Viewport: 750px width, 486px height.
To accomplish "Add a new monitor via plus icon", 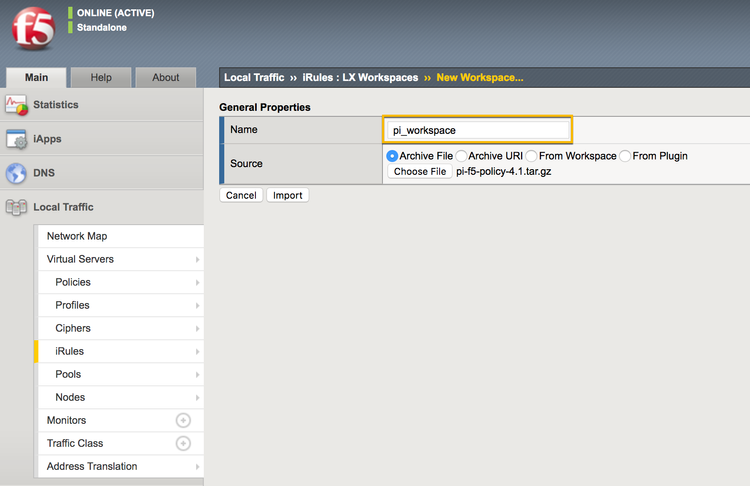I will click(183, 420).
